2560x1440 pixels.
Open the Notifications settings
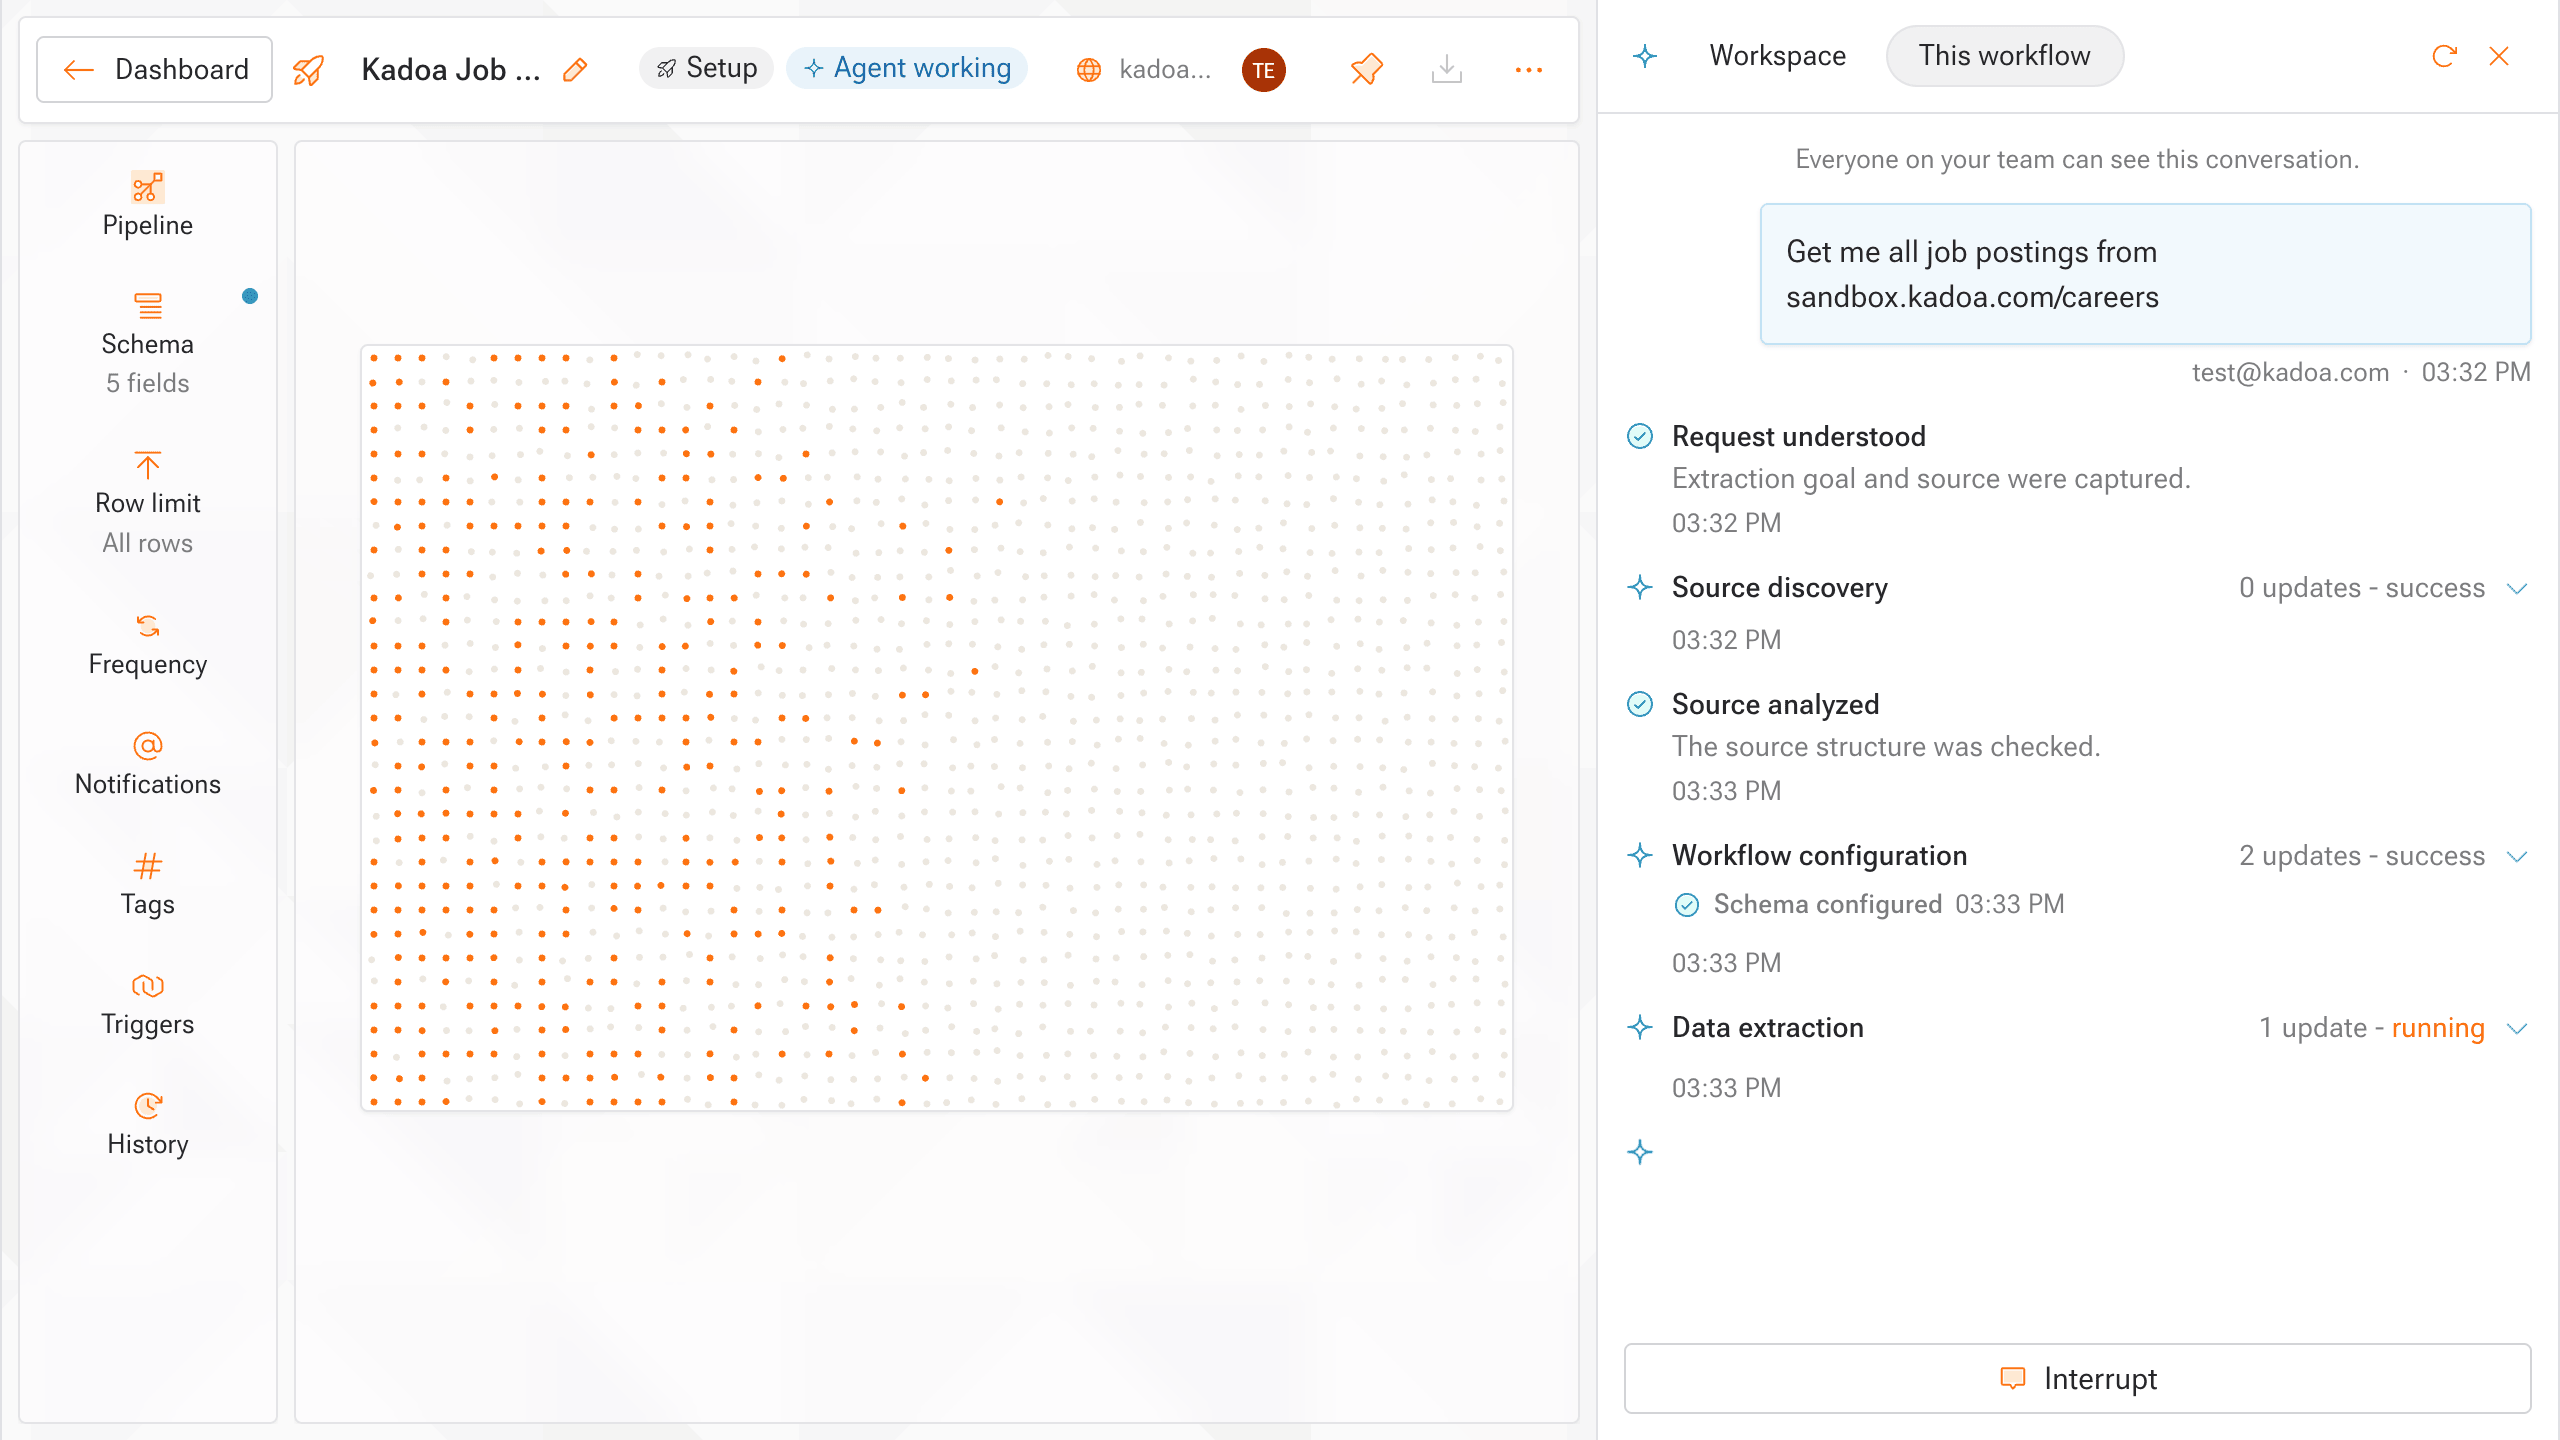point(148,765)
